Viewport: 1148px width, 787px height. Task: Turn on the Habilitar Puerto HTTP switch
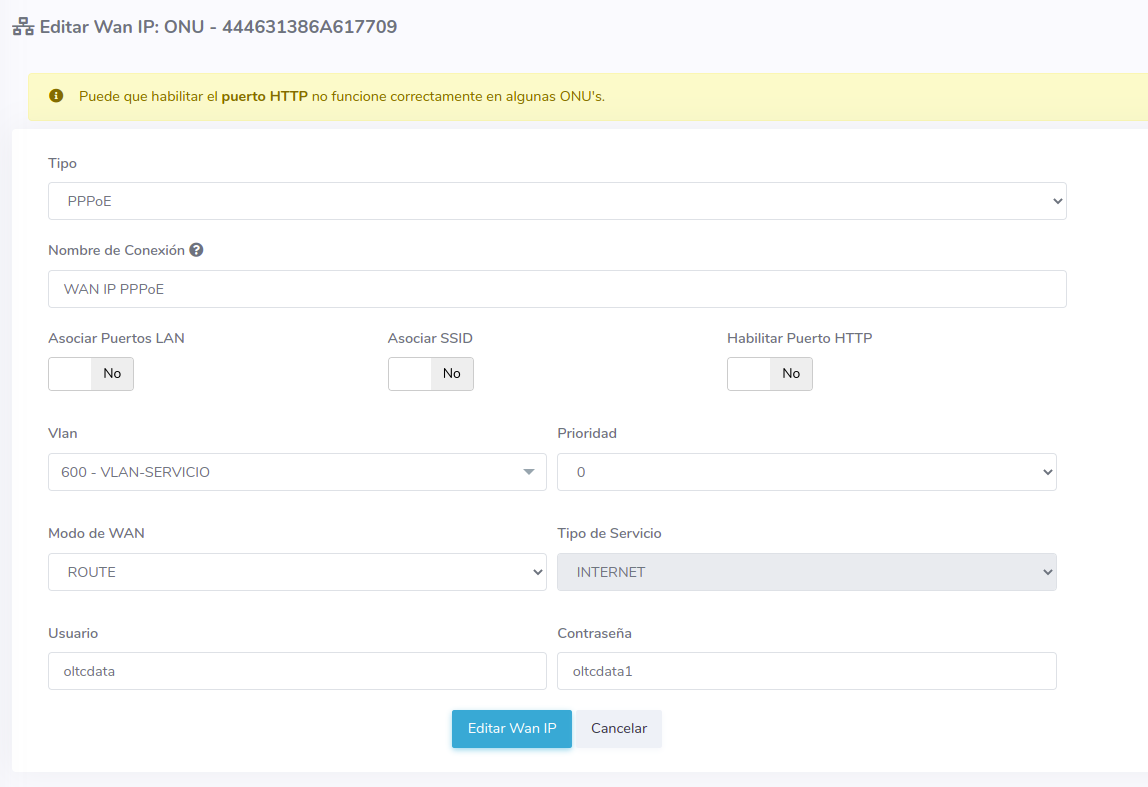769,373
